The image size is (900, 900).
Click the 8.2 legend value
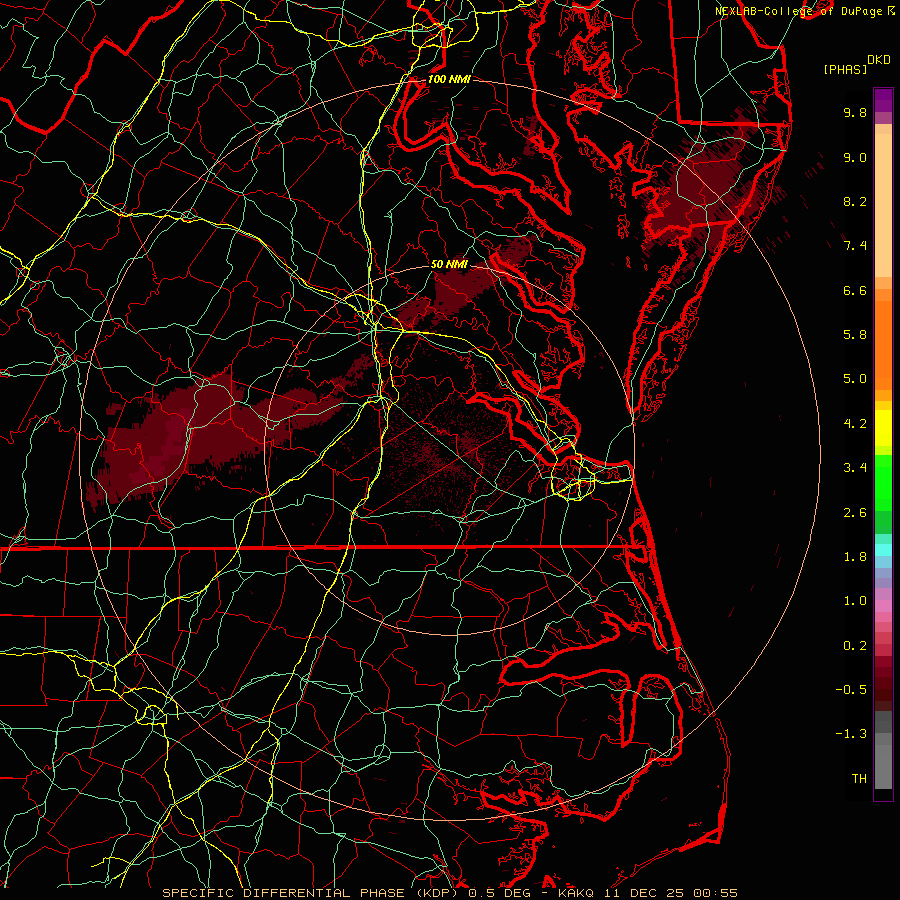855,201
